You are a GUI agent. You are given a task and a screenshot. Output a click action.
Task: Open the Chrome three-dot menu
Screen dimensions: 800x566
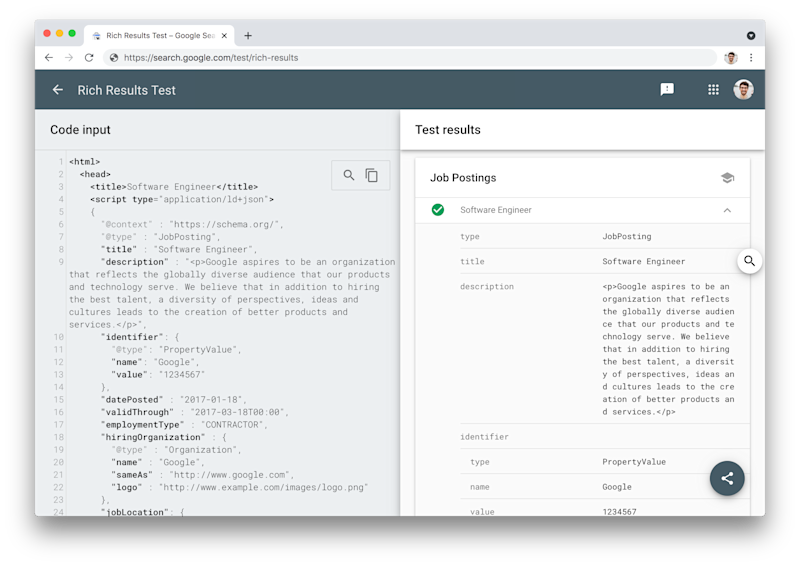click(x=751, y=58)
